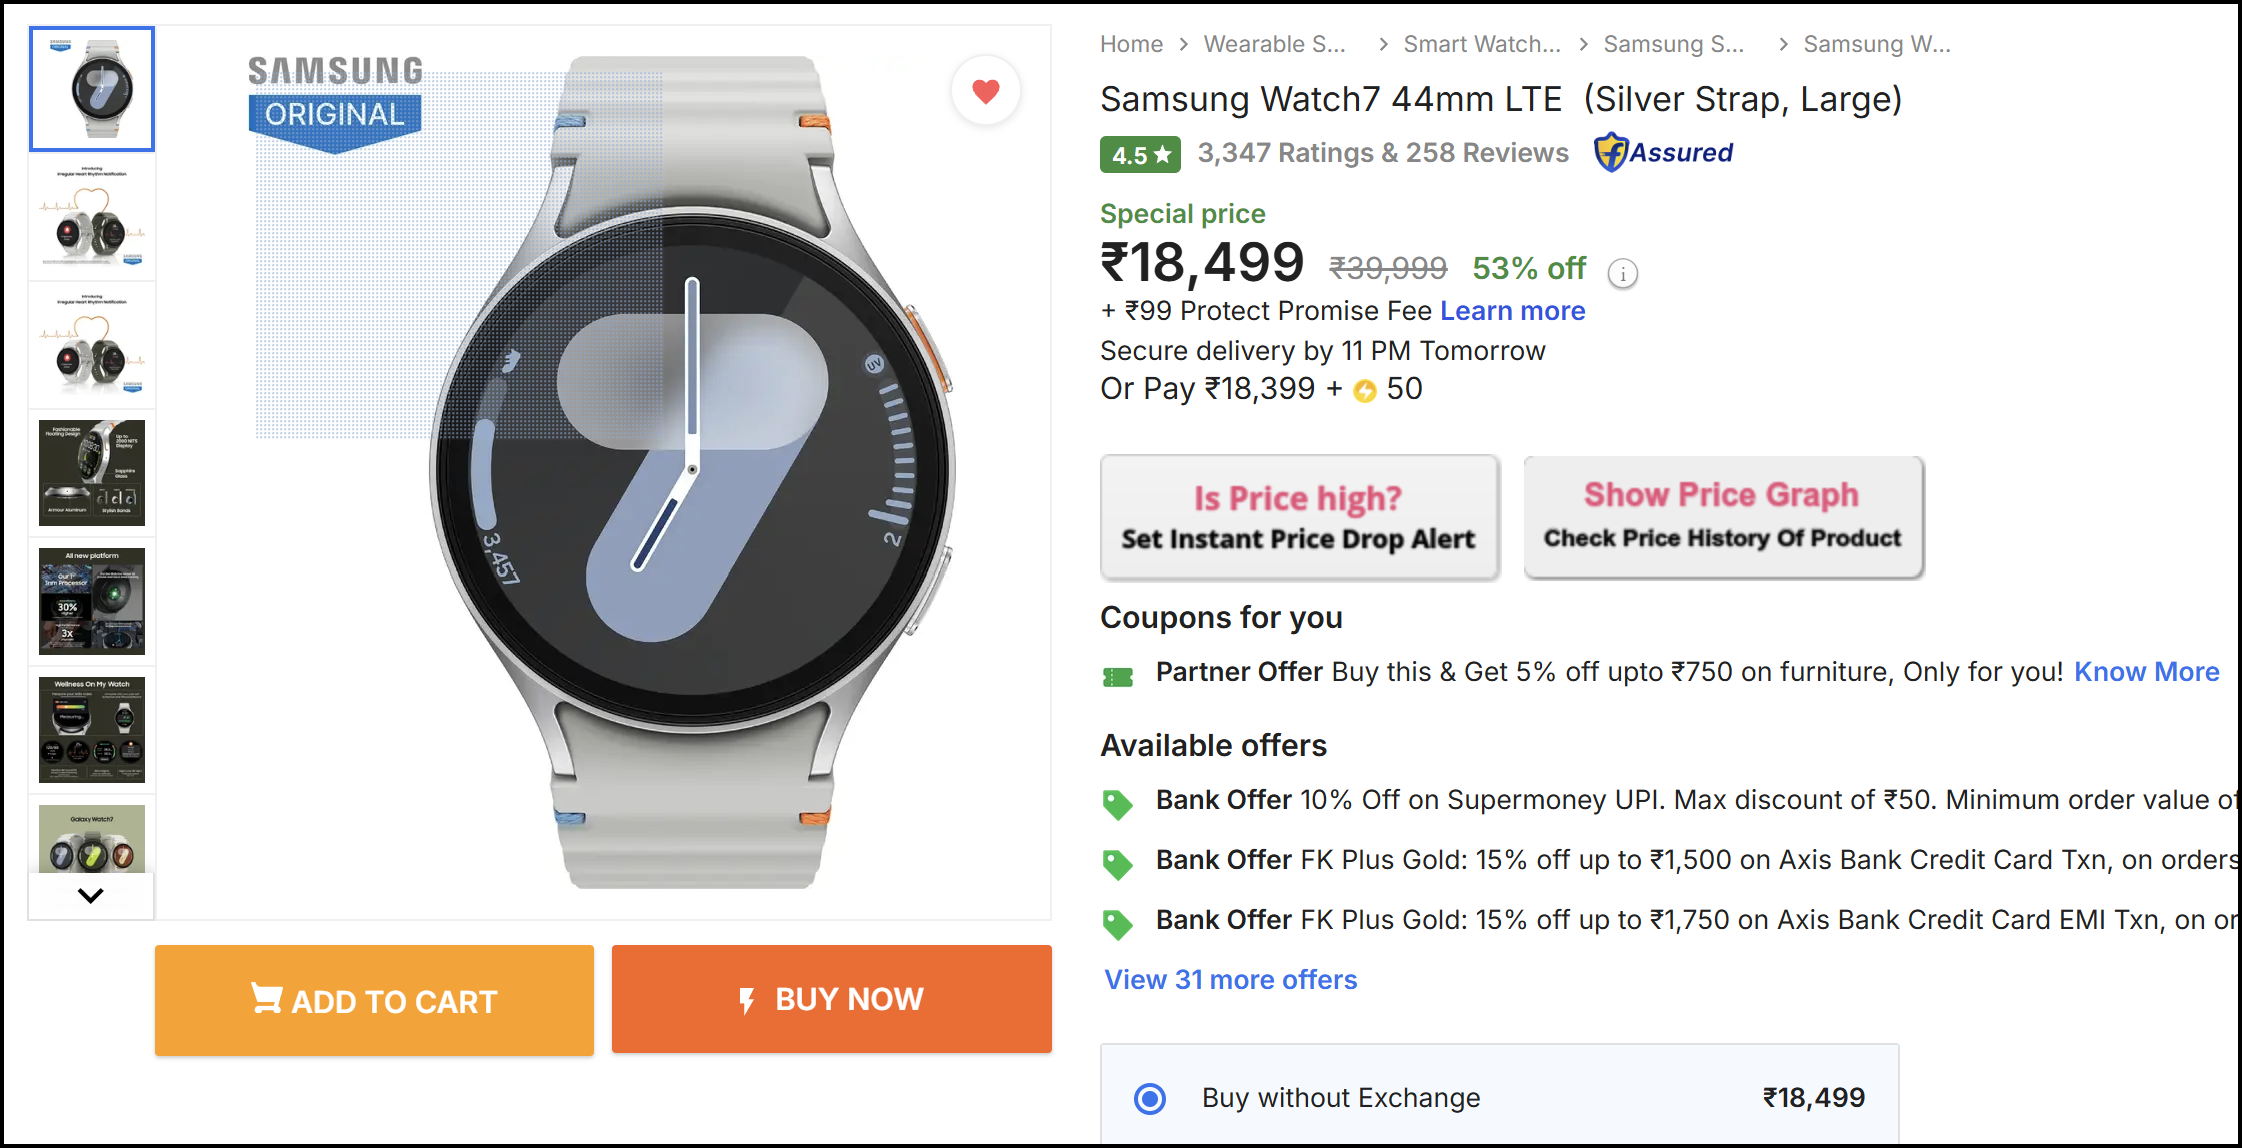Screen dimensions: 2242x1148
Task: Select the Wellness On My Watch thumbnail
Action: click(92, 729)
